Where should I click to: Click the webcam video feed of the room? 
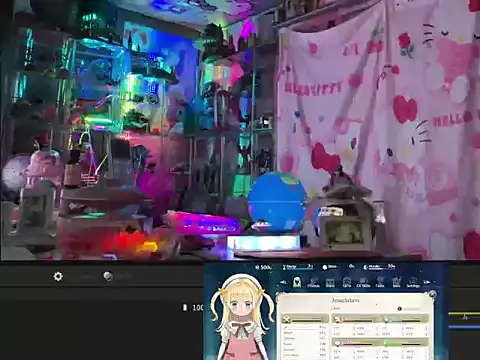240,129
